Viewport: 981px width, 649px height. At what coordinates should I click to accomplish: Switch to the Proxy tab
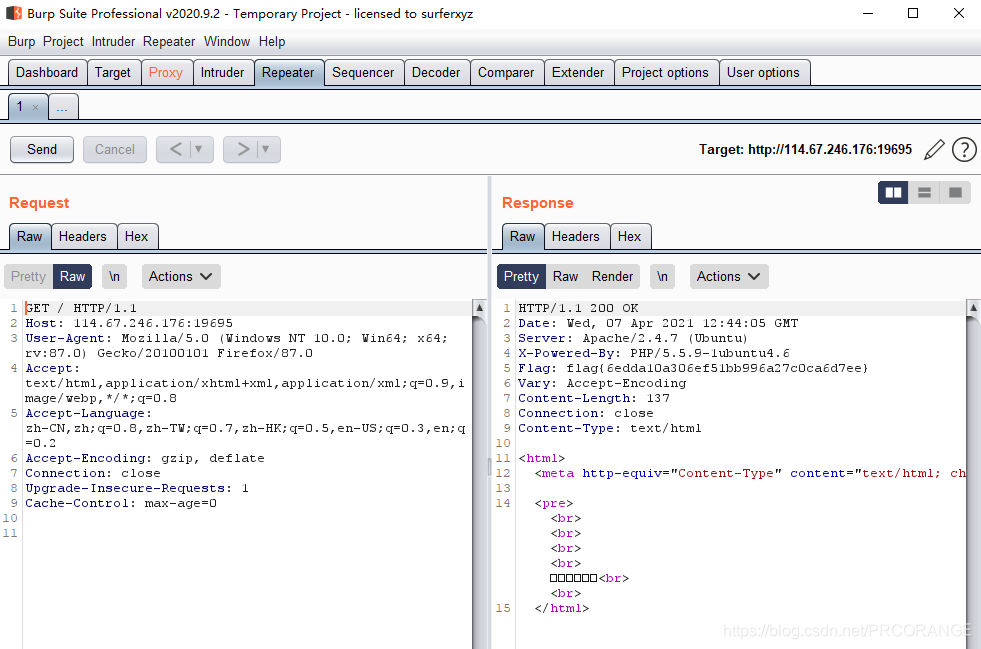pos(166,73)
